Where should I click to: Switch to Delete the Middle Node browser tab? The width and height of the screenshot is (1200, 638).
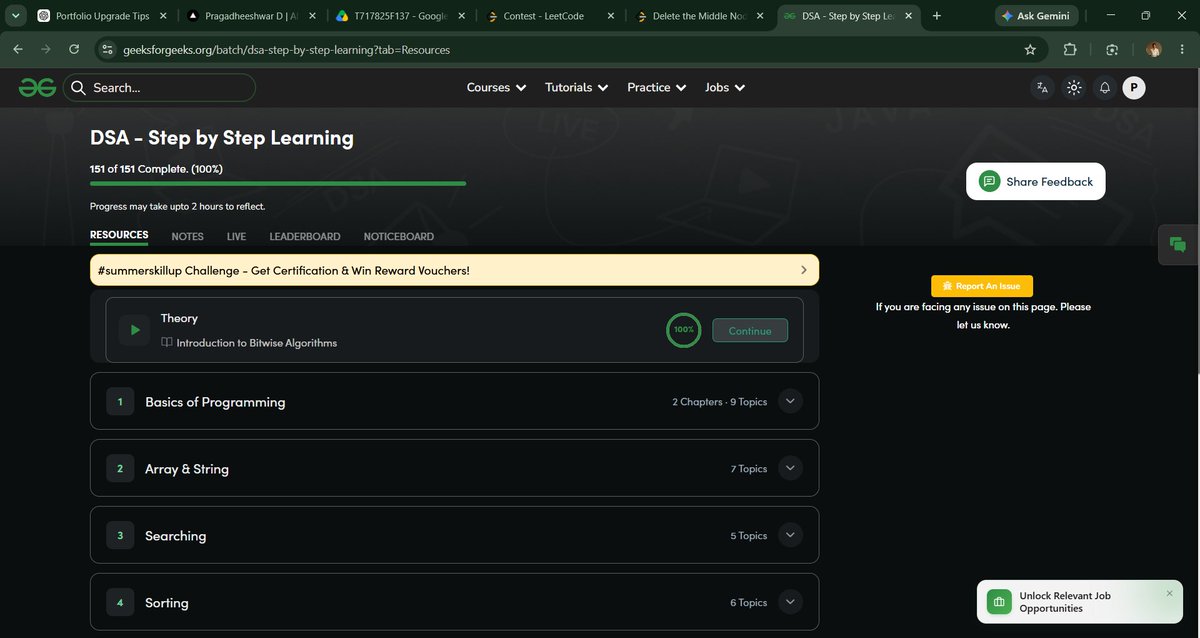click(700, 16)
